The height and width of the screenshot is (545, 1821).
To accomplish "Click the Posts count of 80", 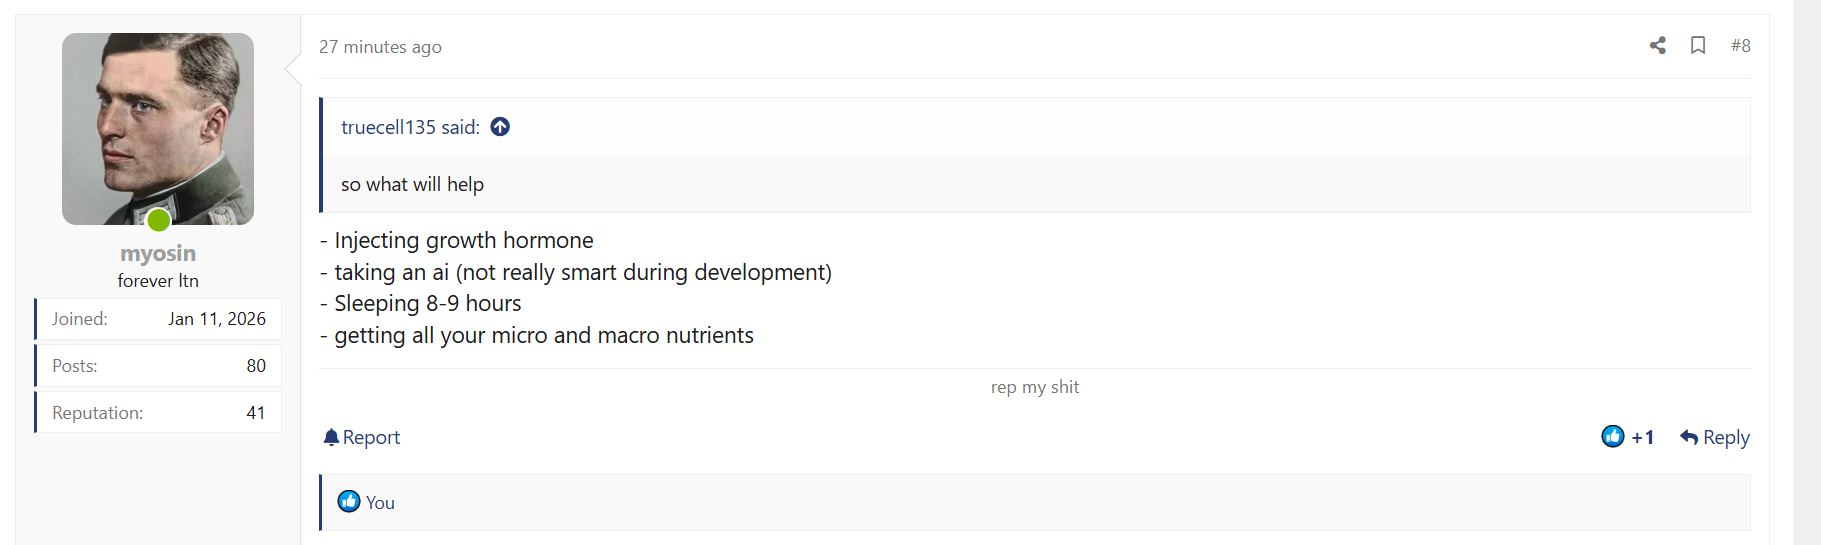I will tap(256, 366).
